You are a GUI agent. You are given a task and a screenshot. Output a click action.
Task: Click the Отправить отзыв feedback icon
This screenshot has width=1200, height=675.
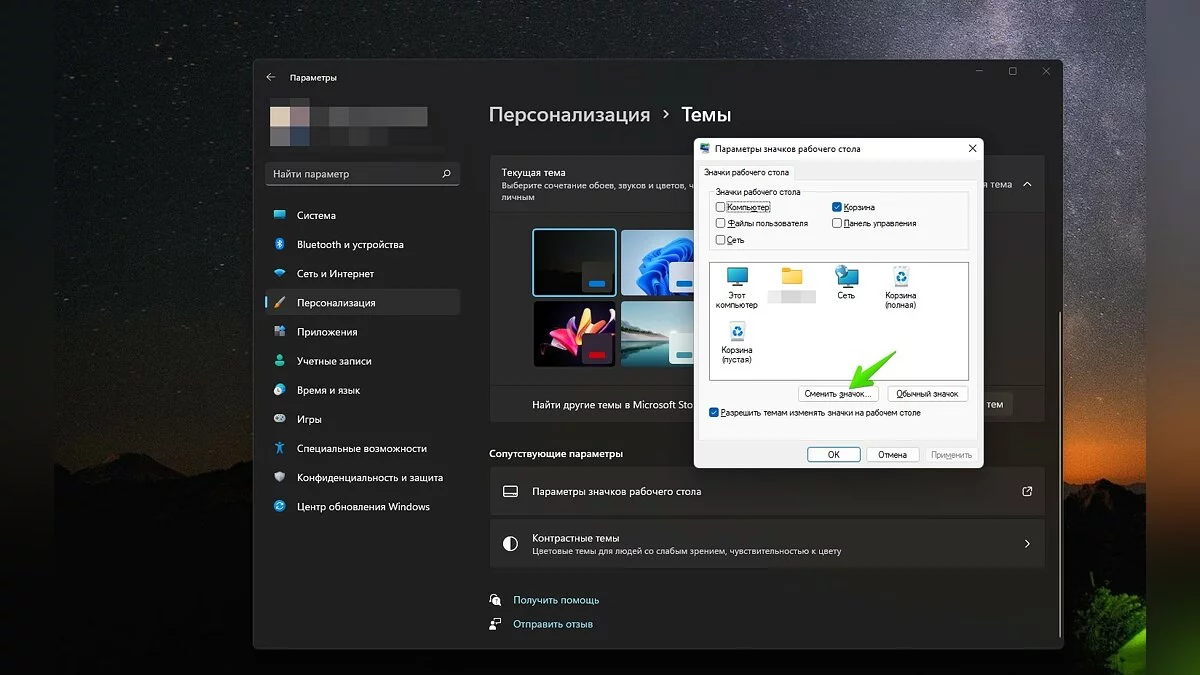pyautogui.click(x=495, y=623)
